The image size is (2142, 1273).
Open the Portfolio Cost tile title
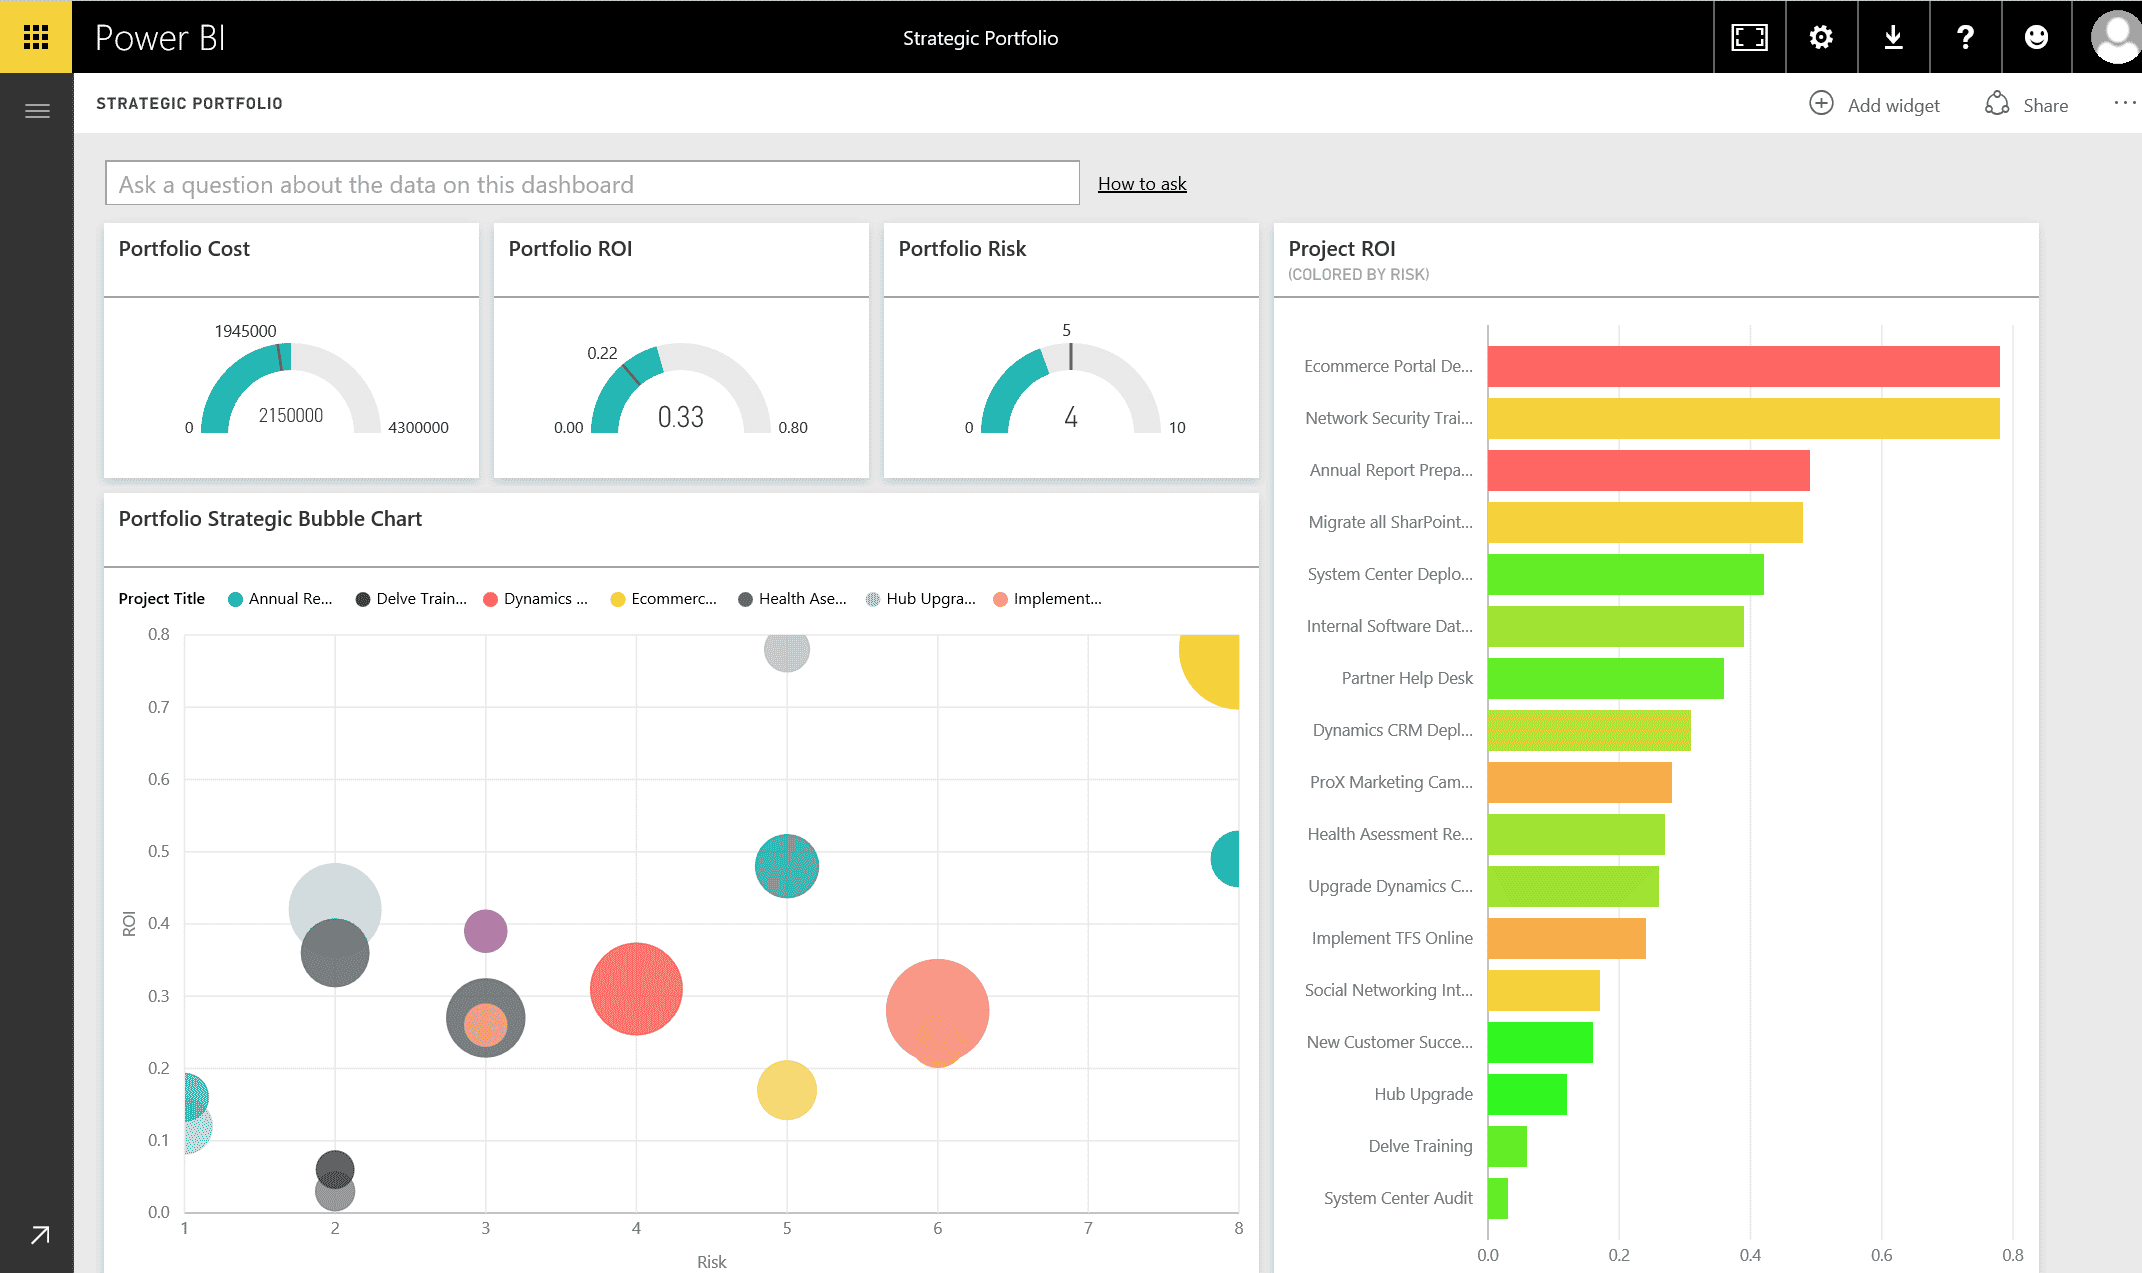(184, 248)
